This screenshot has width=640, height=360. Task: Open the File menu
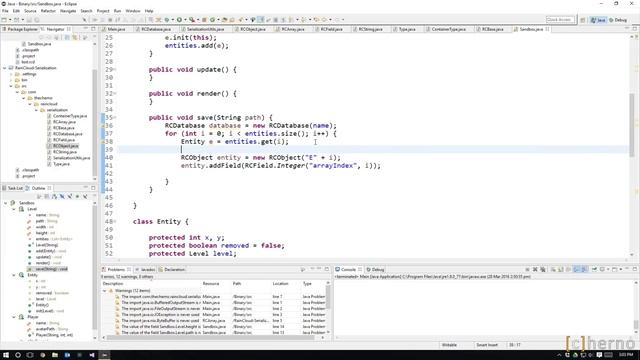[x=5, y=11]
